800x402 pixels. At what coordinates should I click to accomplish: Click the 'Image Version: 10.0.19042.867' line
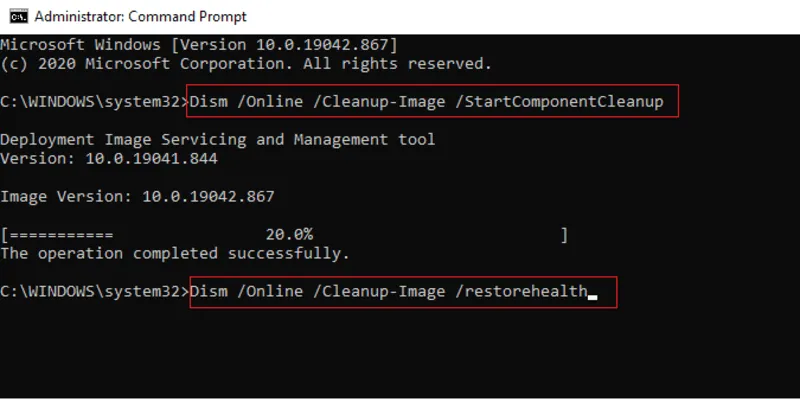pyautogui.click(x=137, y=196)
